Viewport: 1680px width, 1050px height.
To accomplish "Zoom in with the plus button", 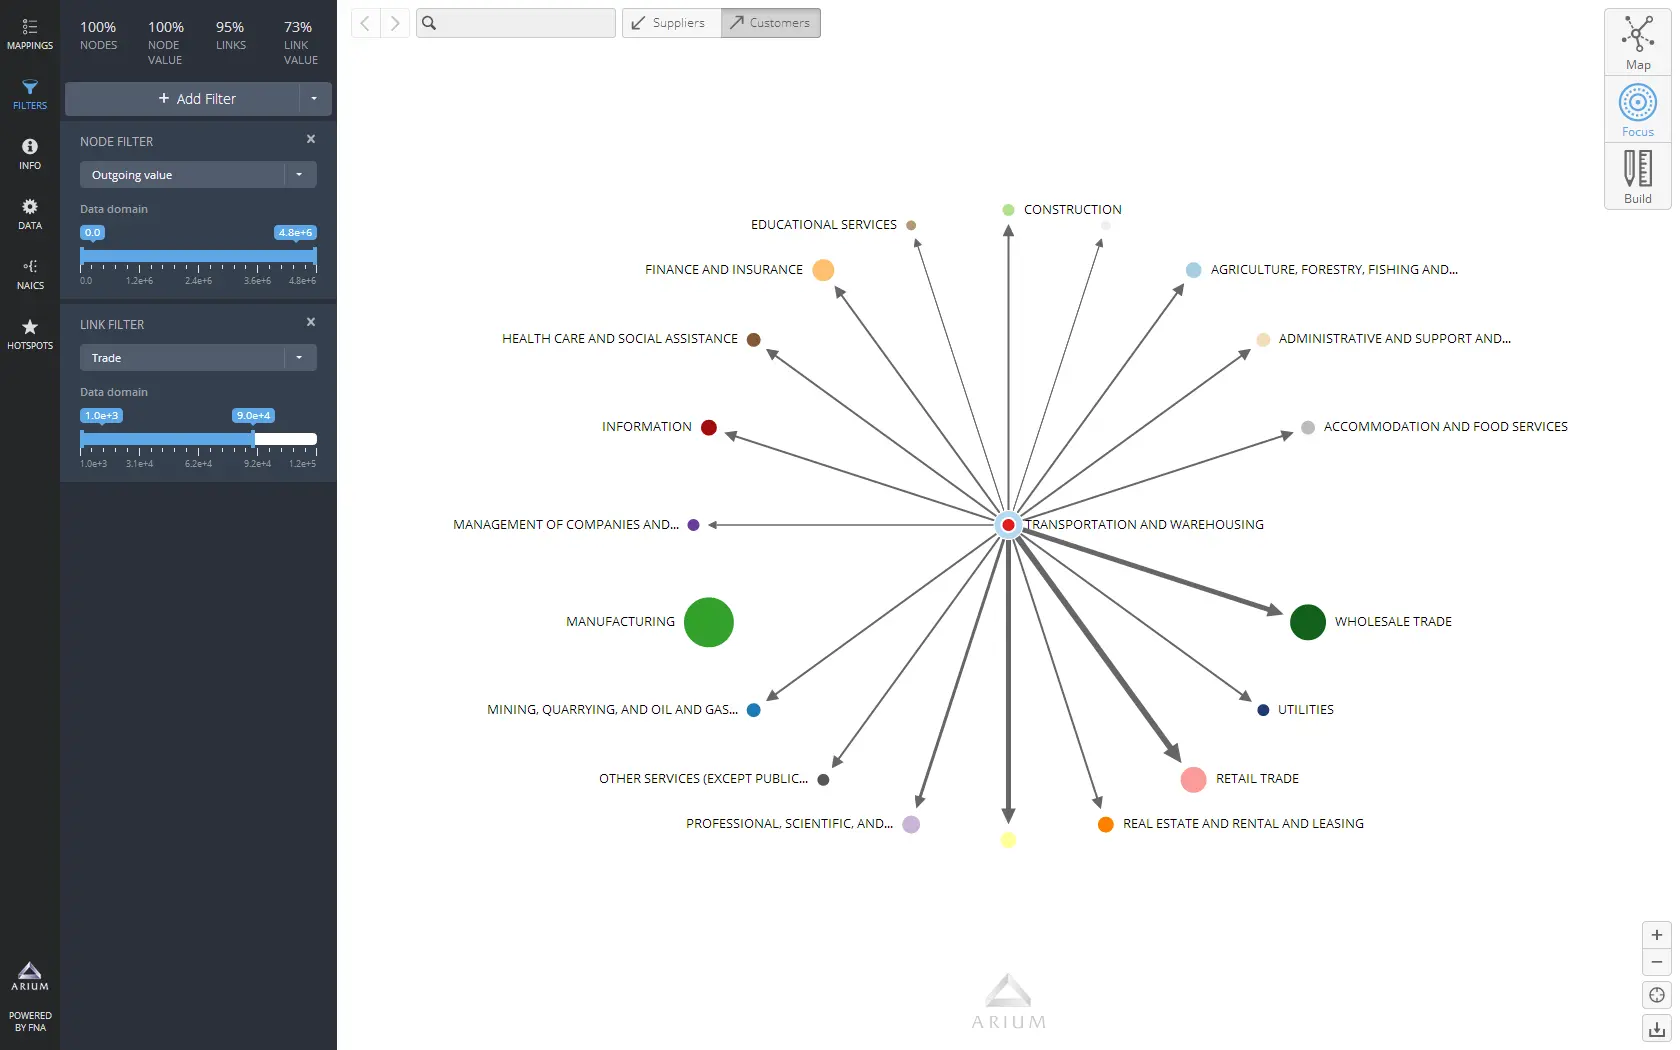I will (1656, 935).
